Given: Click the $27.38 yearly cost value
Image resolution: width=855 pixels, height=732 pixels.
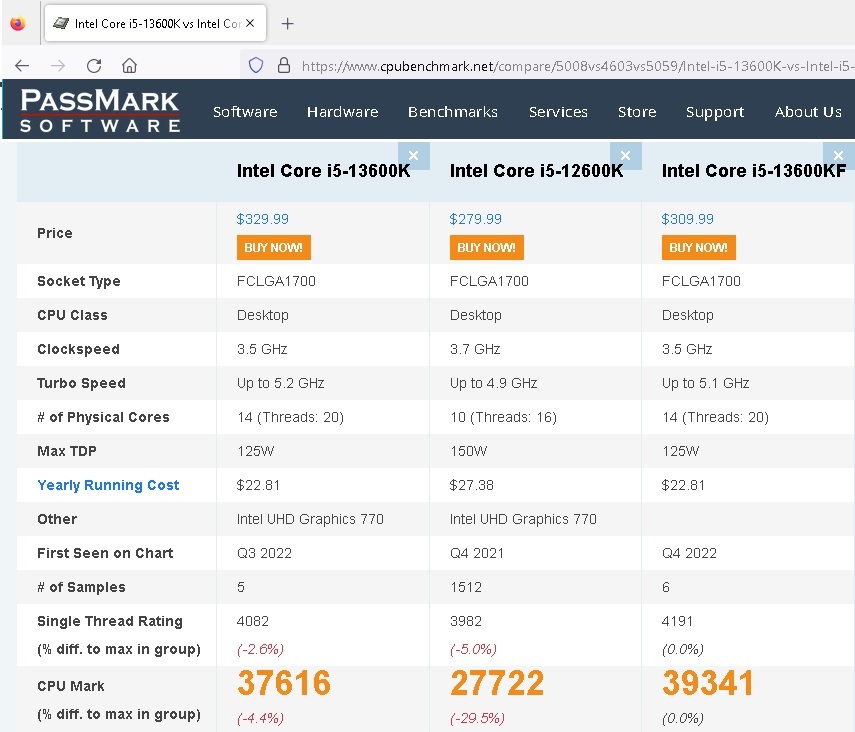Looking at the screenshot, I should click(471, 485).
